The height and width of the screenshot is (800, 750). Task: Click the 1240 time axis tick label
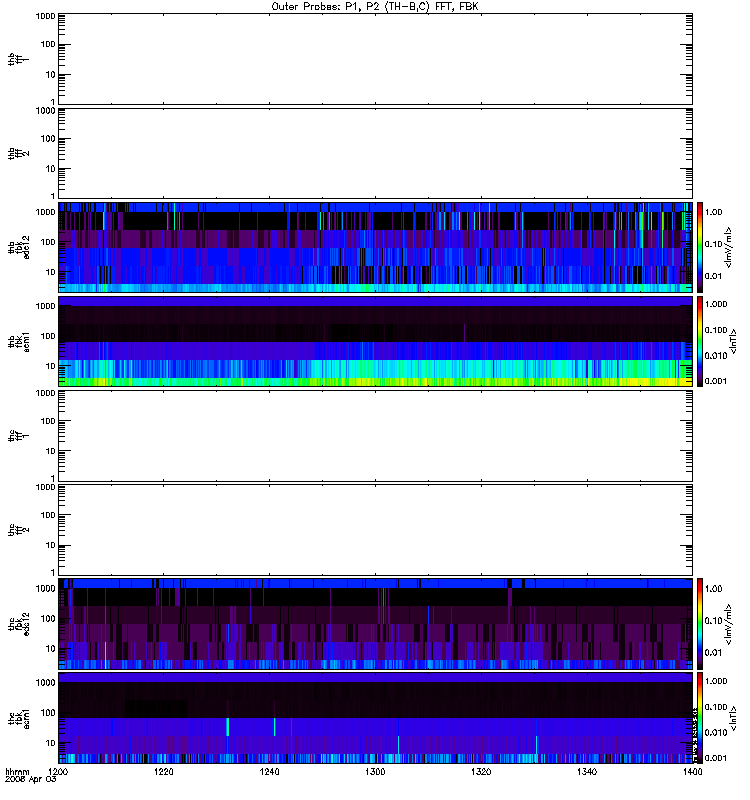[x=269, y=772]
